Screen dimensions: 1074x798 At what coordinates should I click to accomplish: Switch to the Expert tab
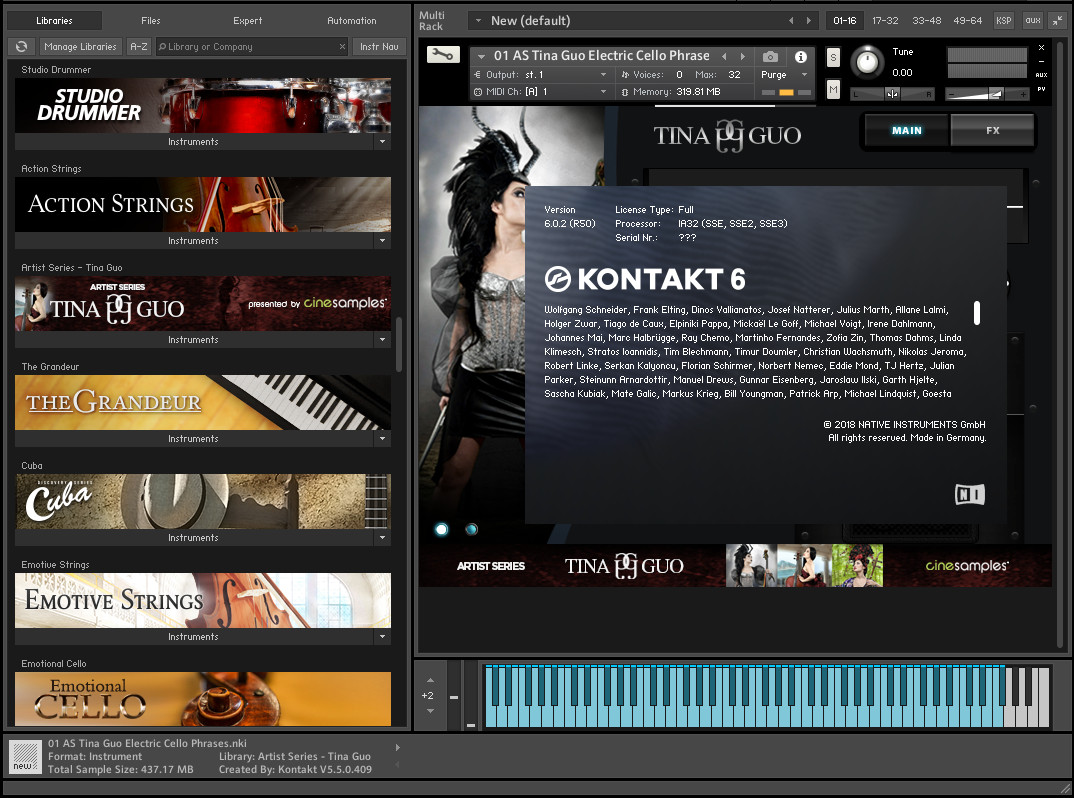(247, 21)
